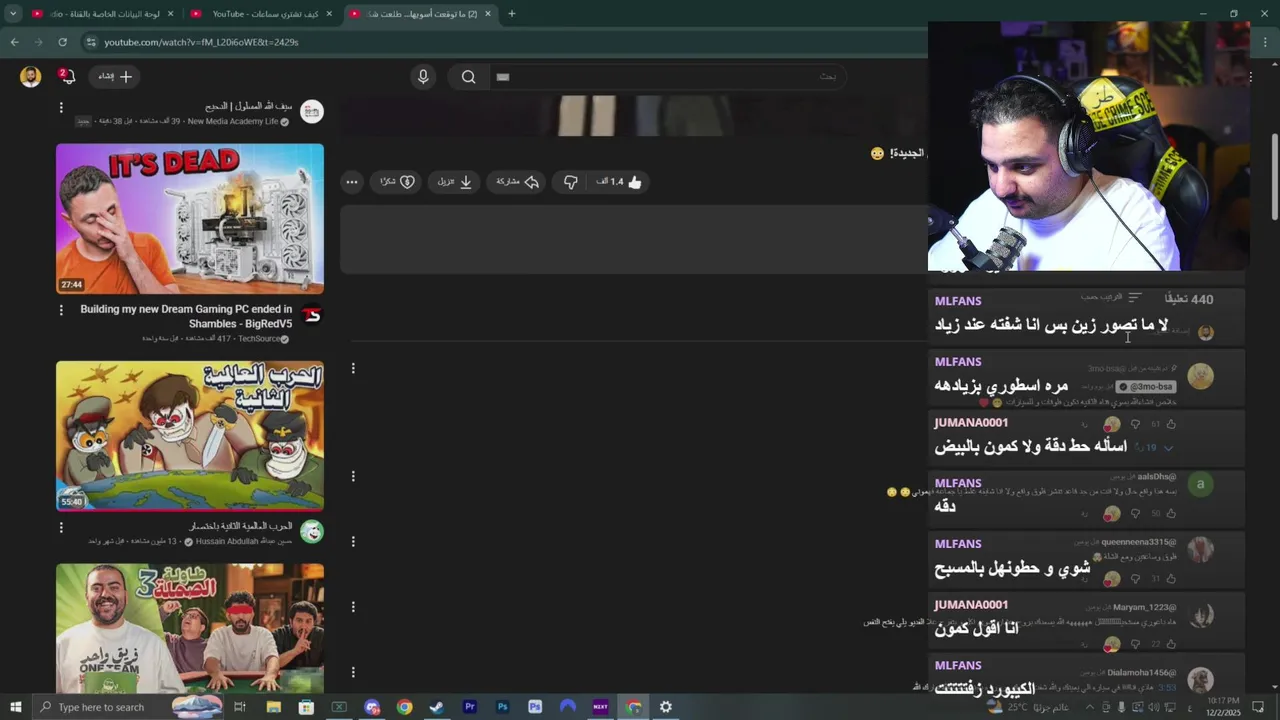Open the account avatar menu
The width and height of the screenshot is (1280, 720).
tap(30, 76)
